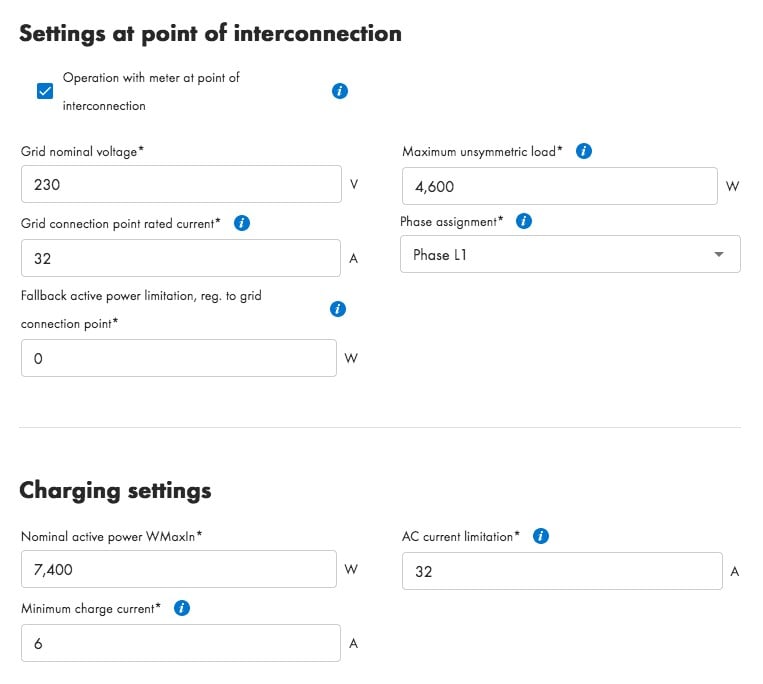Focus Grid connection point rated current input
This screenshot has width=763, height=684.
pyautogui.click(x=181, y=258)
